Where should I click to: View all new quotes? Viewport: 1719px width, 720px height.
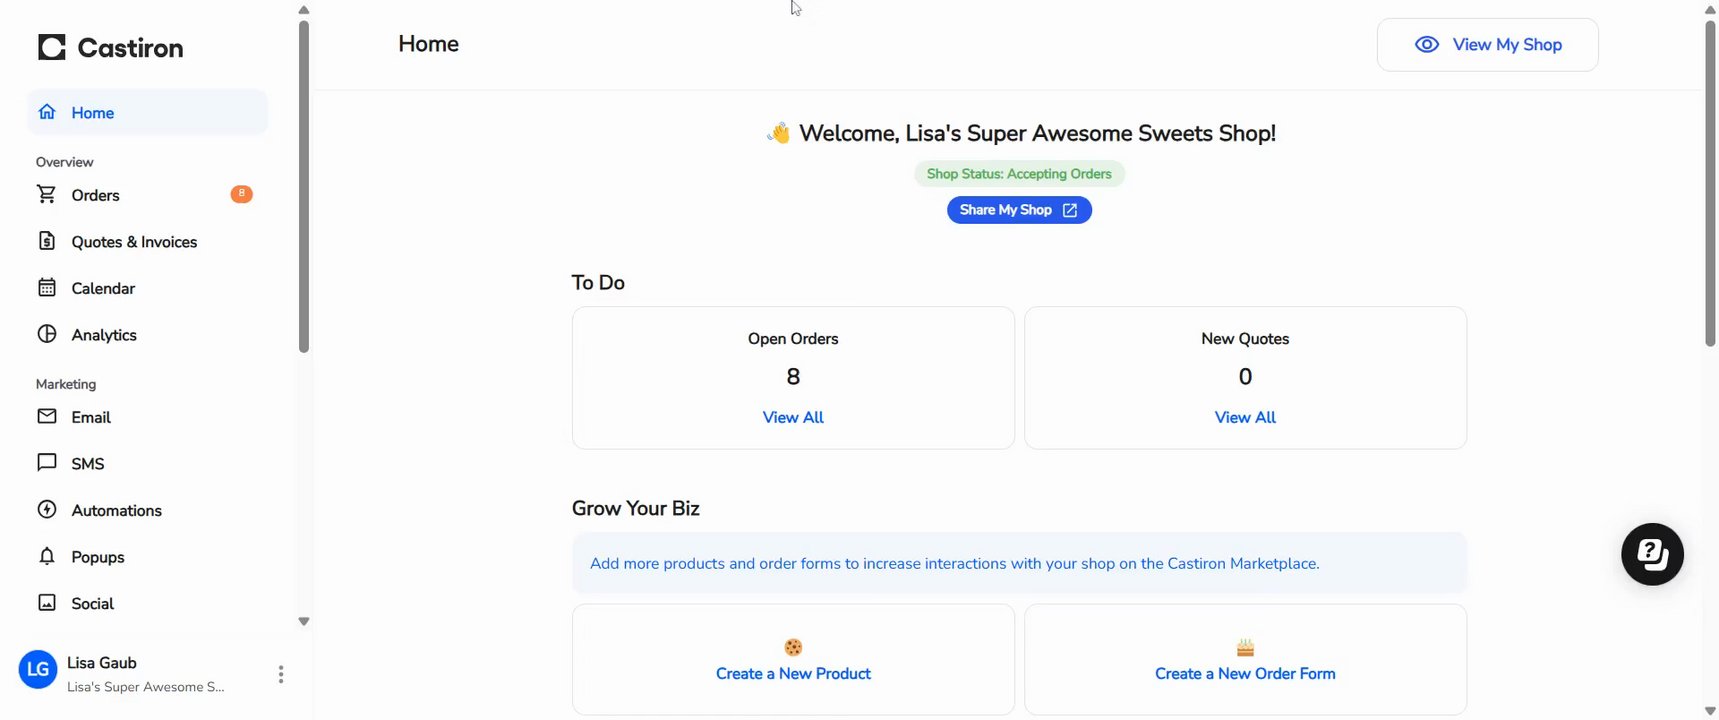1245,417
